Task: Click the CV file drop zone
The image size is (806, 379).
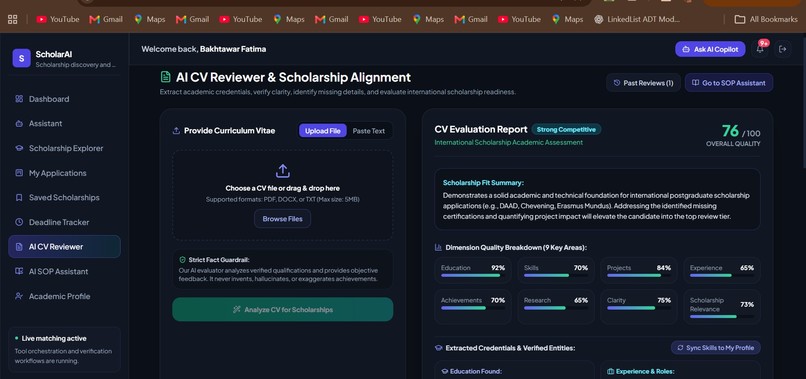Action: [283, 195]
